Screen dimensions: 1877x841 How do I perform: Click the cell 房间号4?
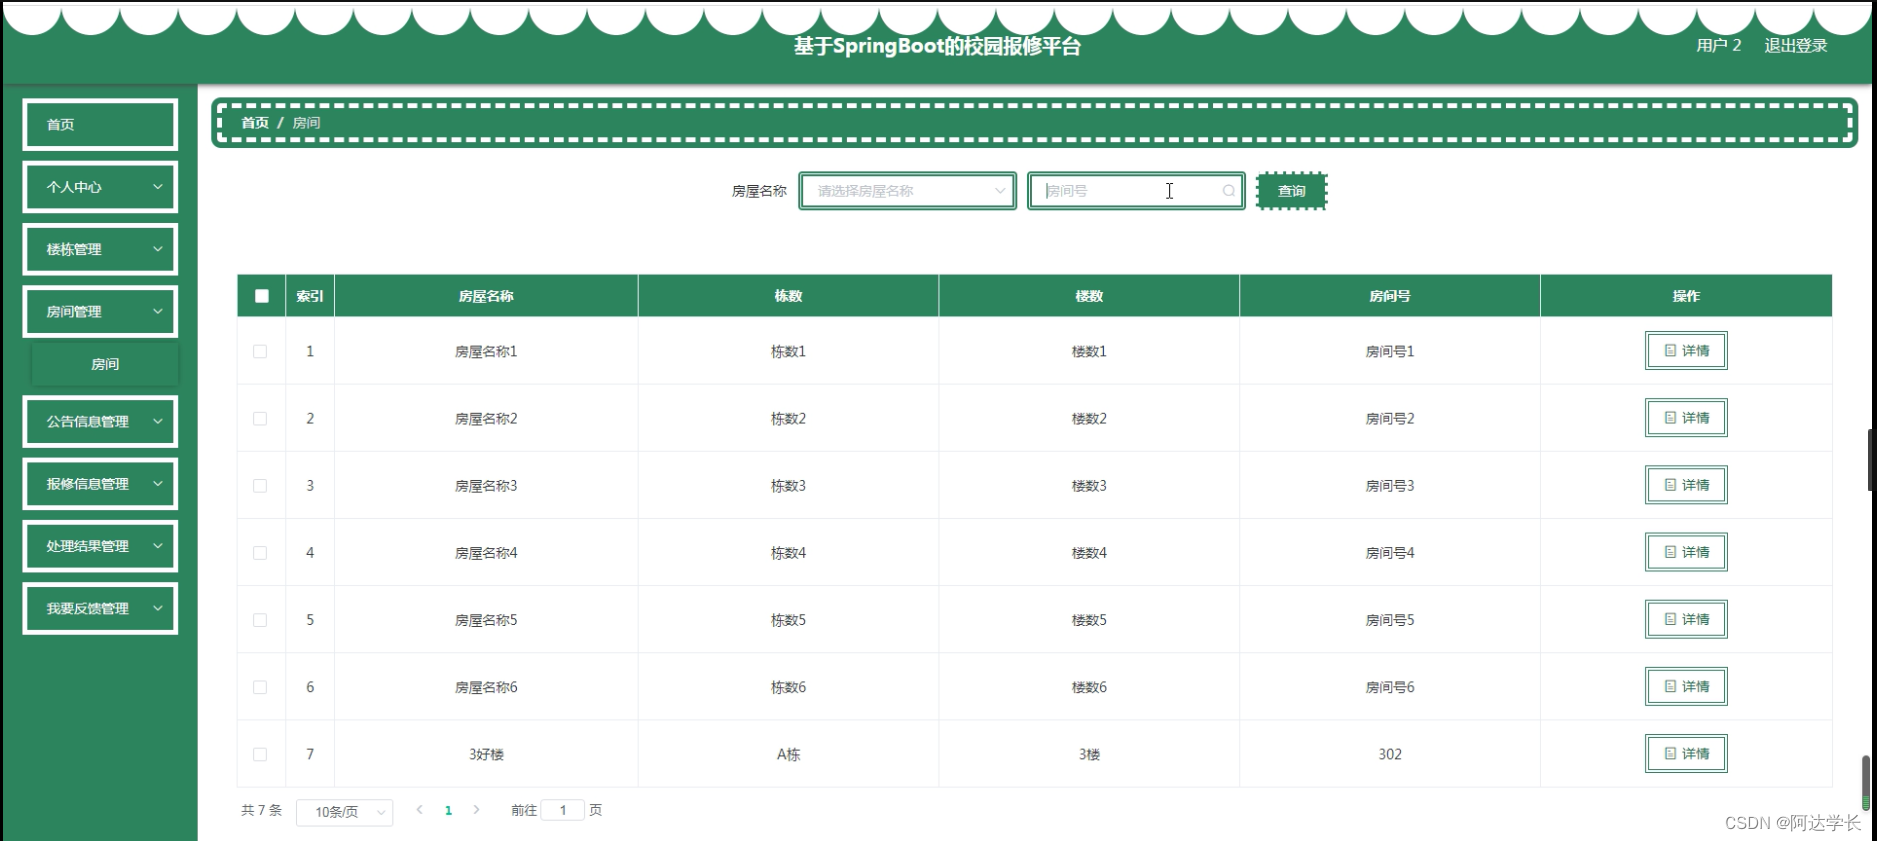coord(1390,552)
